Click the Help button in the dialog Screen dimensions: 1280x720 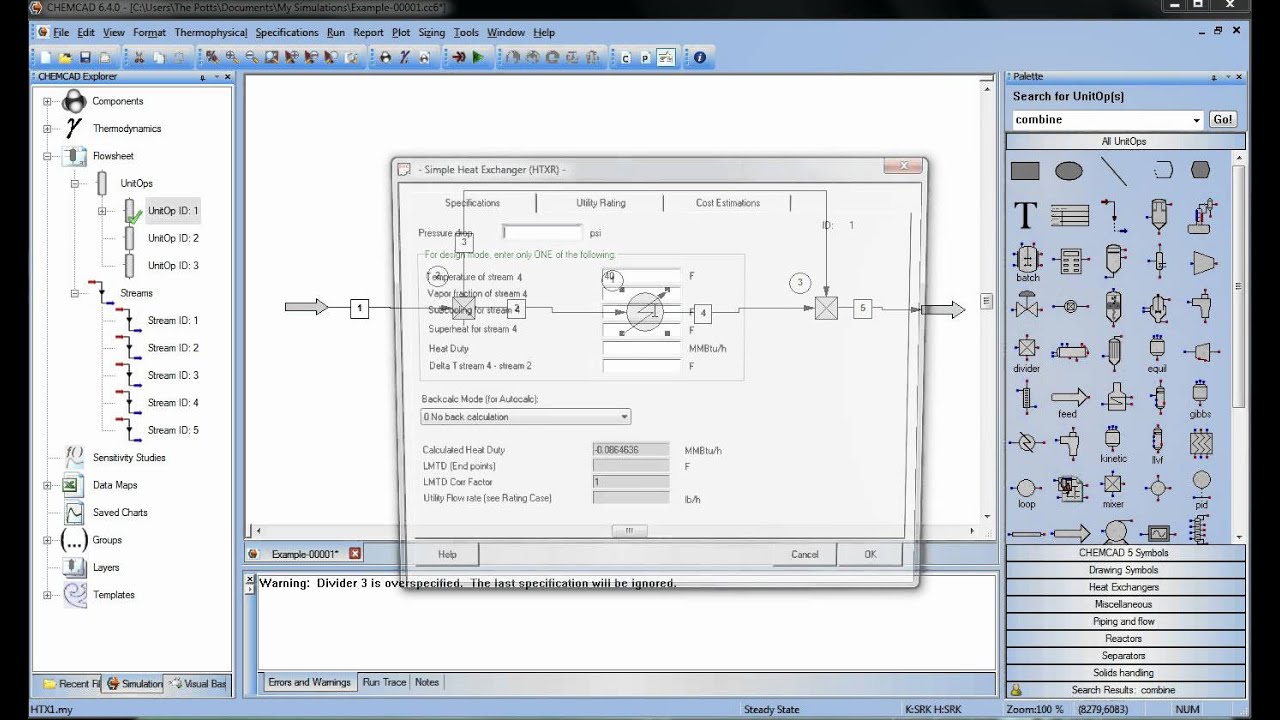[447, 554]
